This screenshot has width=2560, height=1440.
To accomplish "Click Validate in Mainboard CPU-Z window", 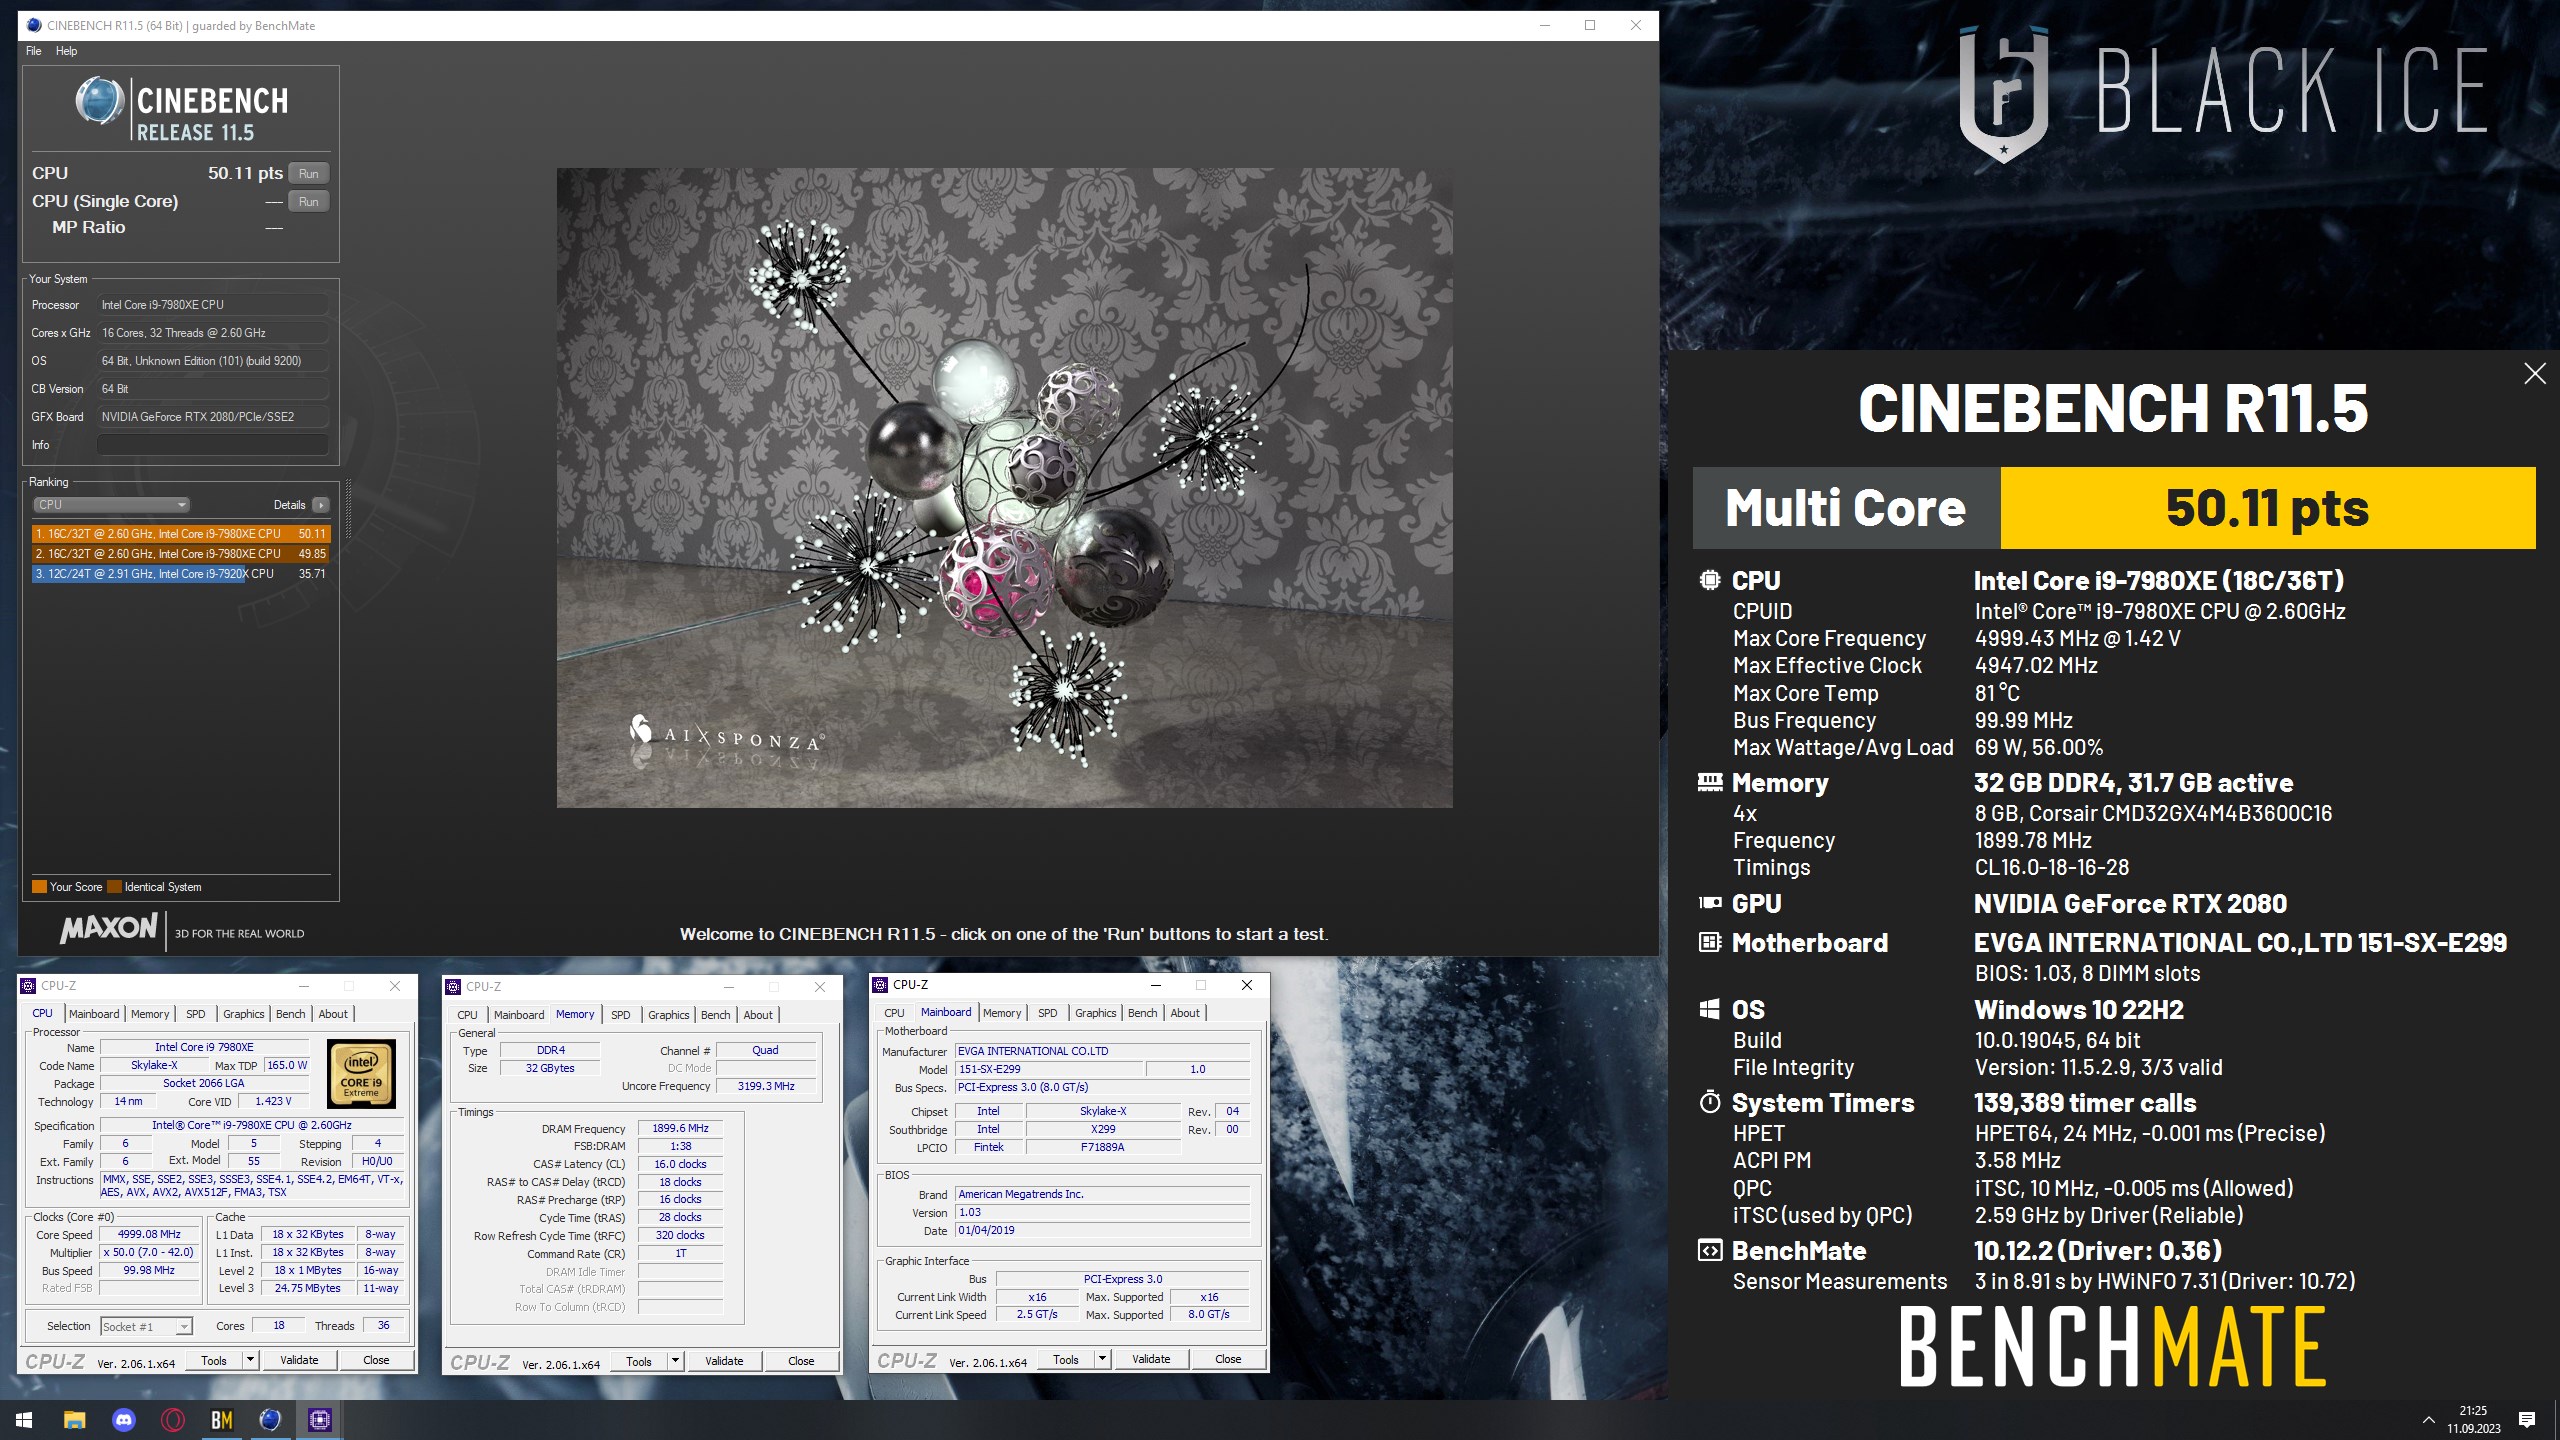I will pyautogui.click(x=1151, y=1359).
